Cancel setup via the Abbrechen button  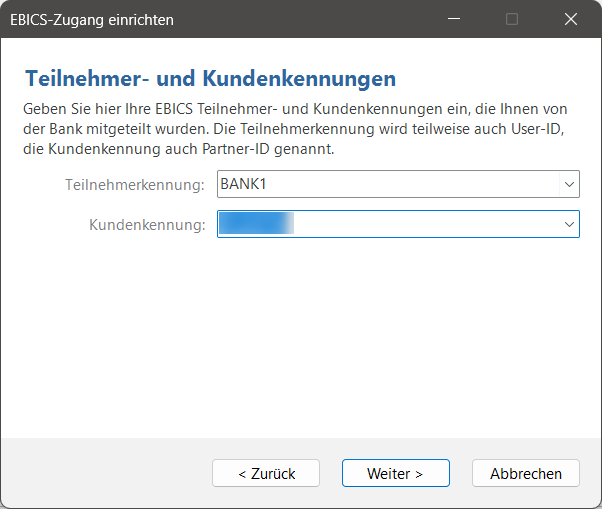click(x=525, y=473)
